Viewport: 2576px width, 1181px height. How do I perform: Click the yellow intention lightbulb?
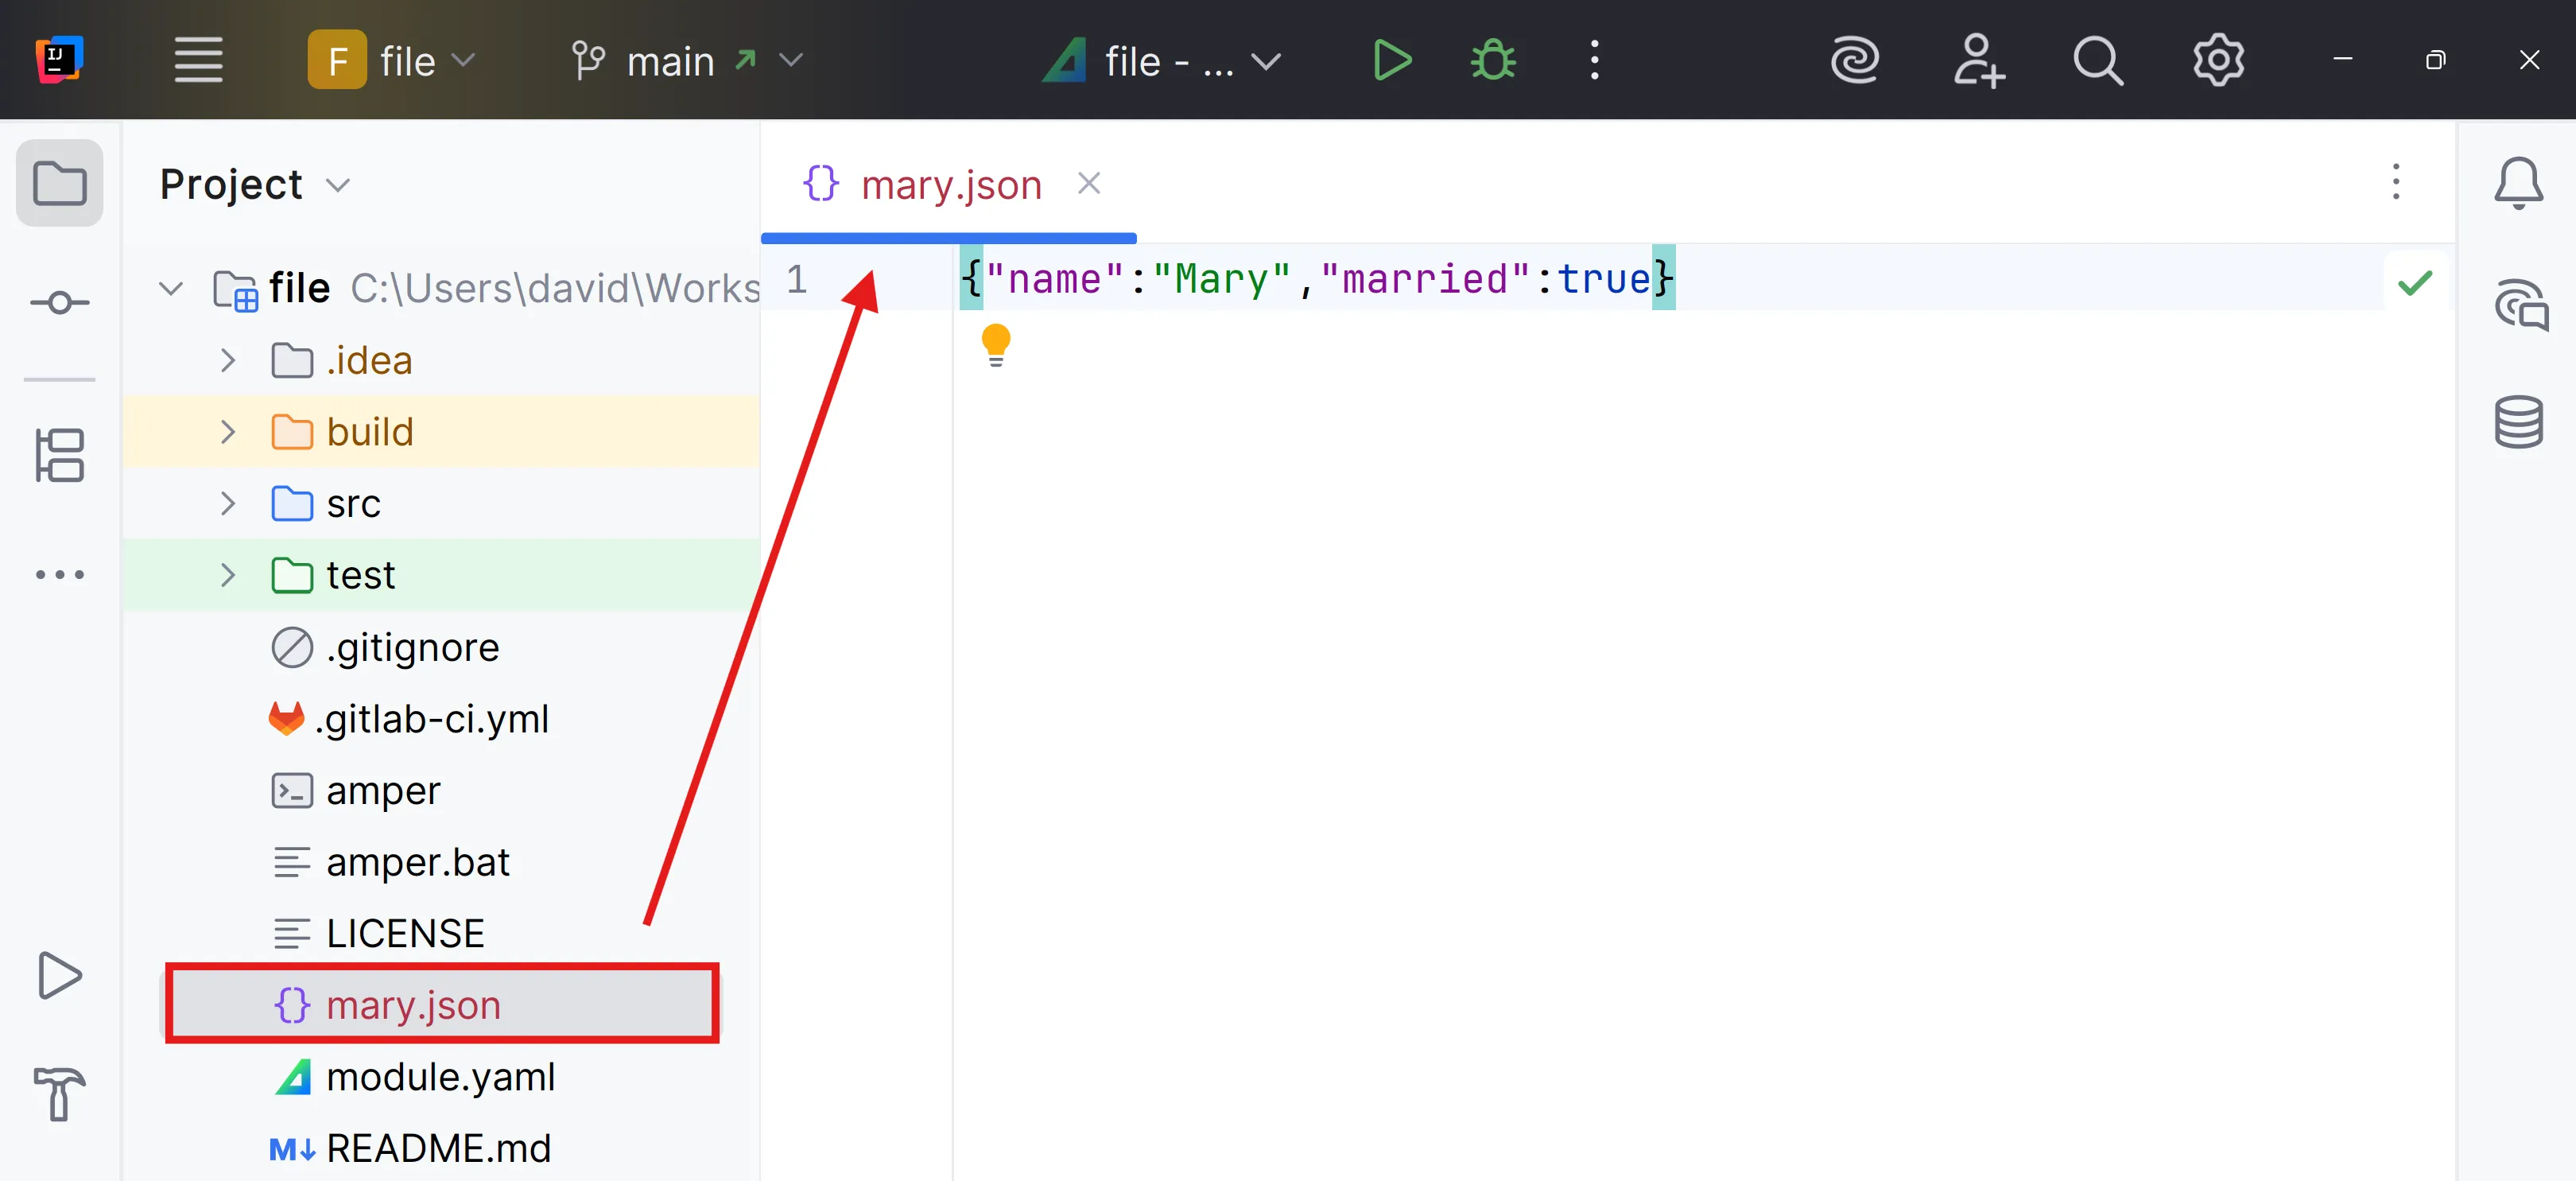point(995,344)
